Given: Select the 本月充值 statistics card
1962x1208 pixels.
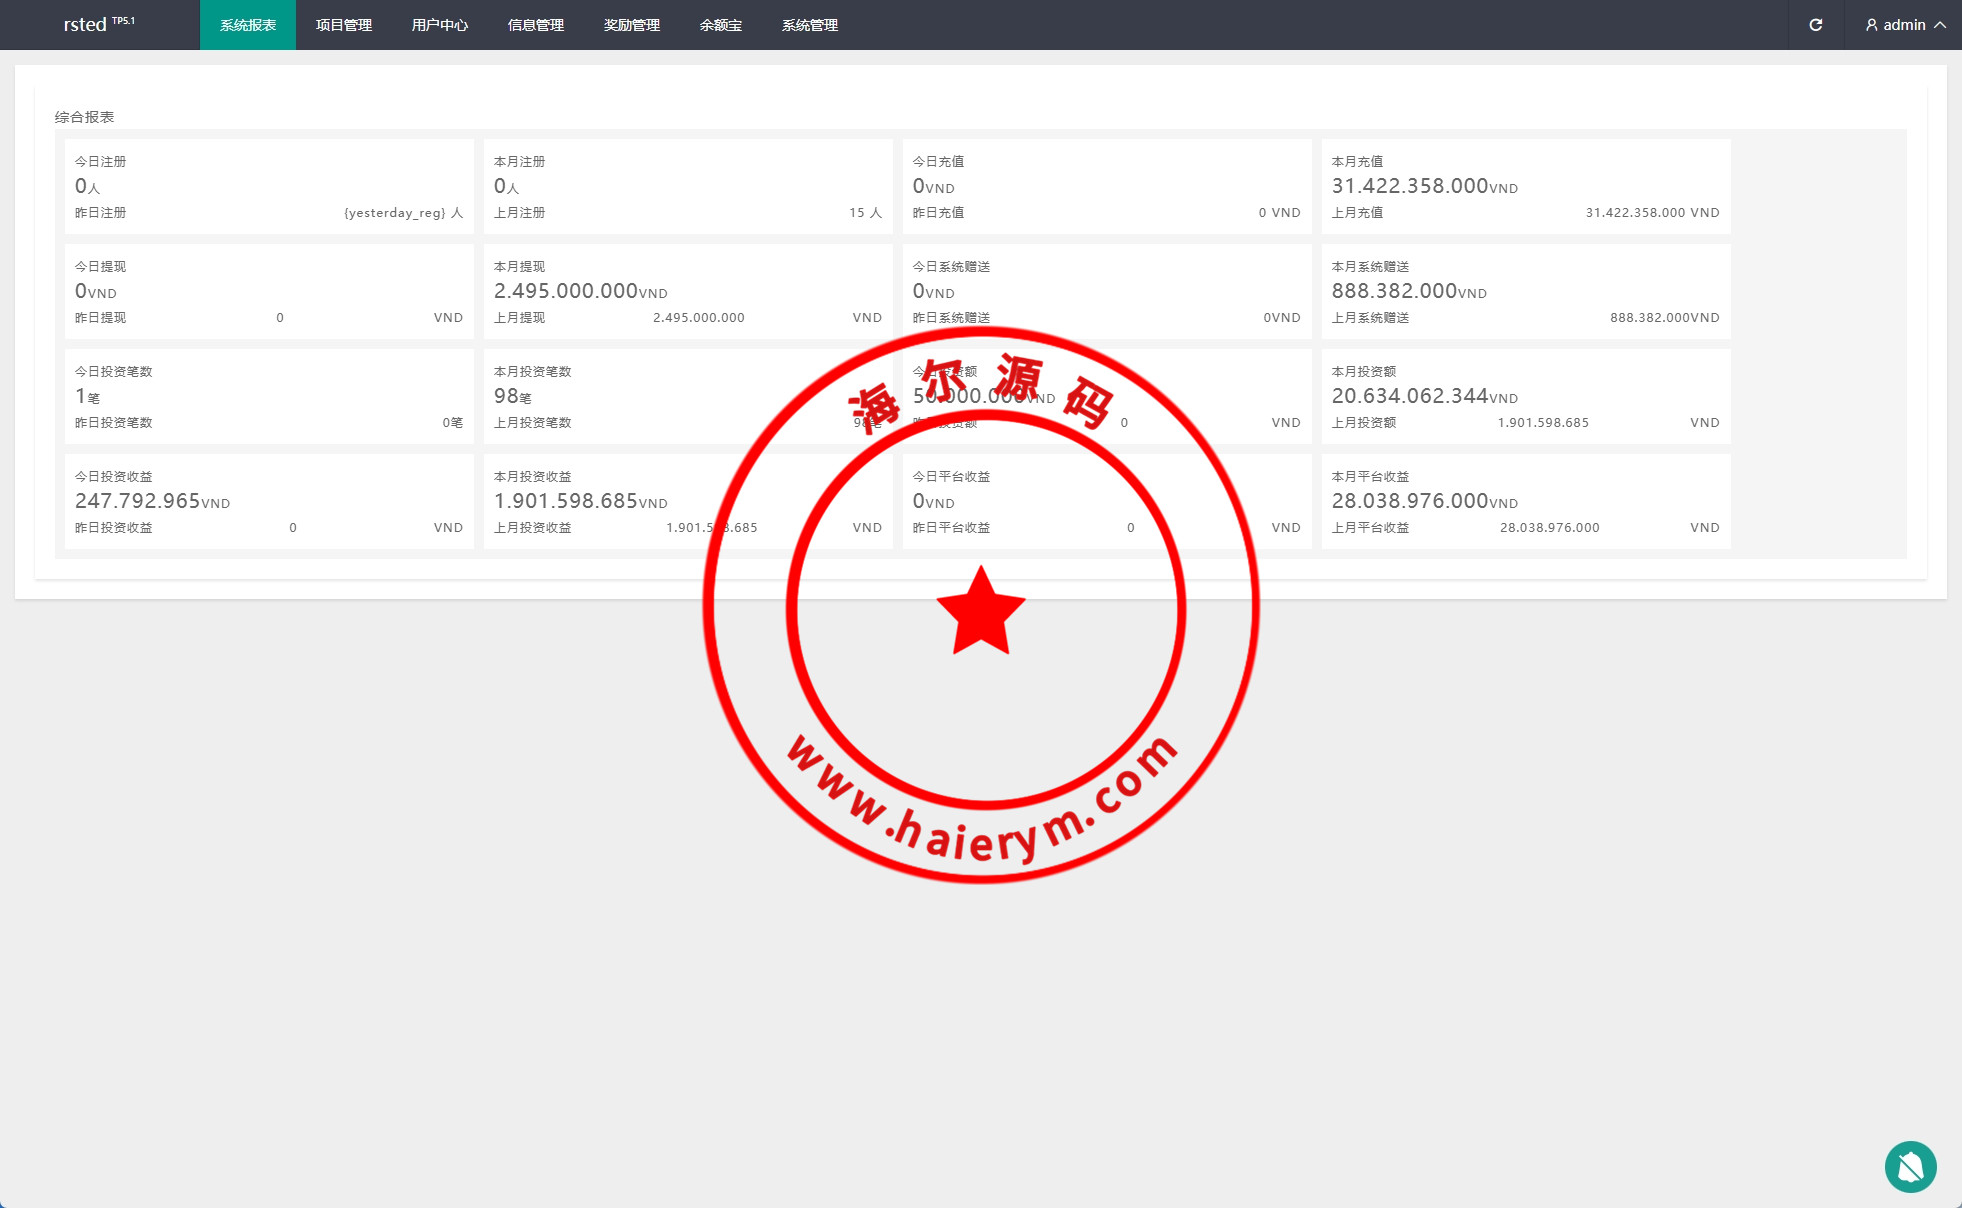Looking at the screenshot, I should point(1525,187).
